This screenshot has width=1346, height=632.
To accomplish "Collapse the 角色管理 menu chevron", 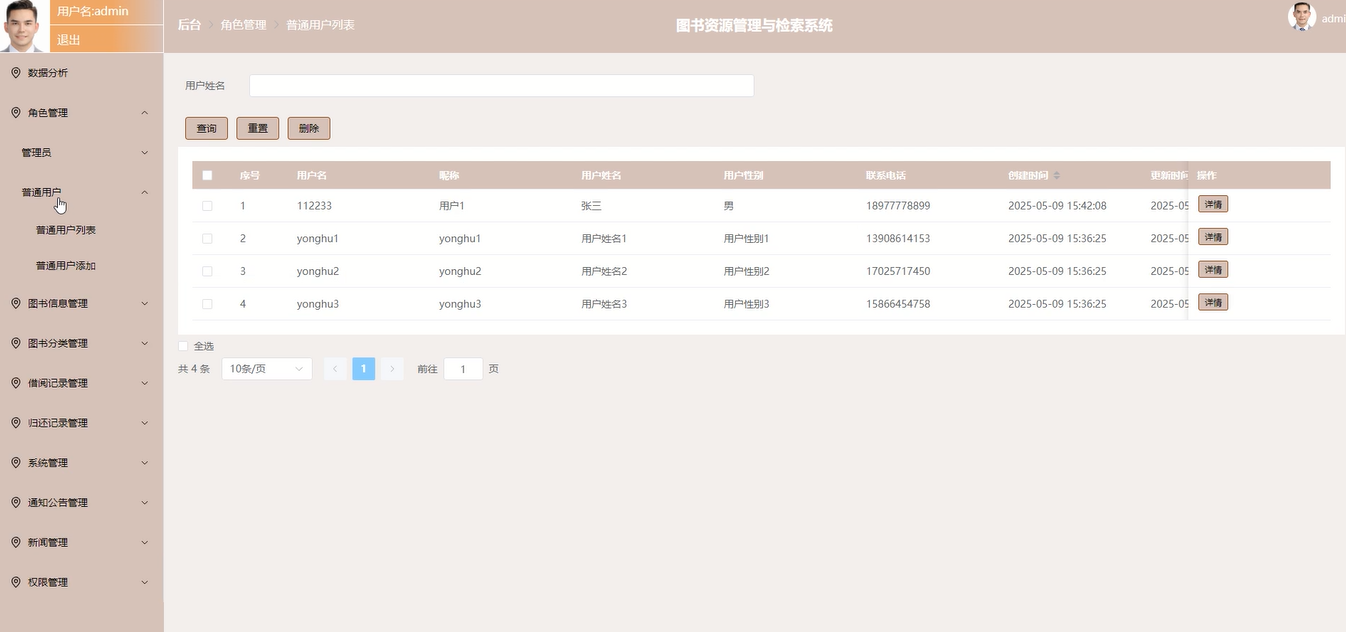I will tap(144, 113).
